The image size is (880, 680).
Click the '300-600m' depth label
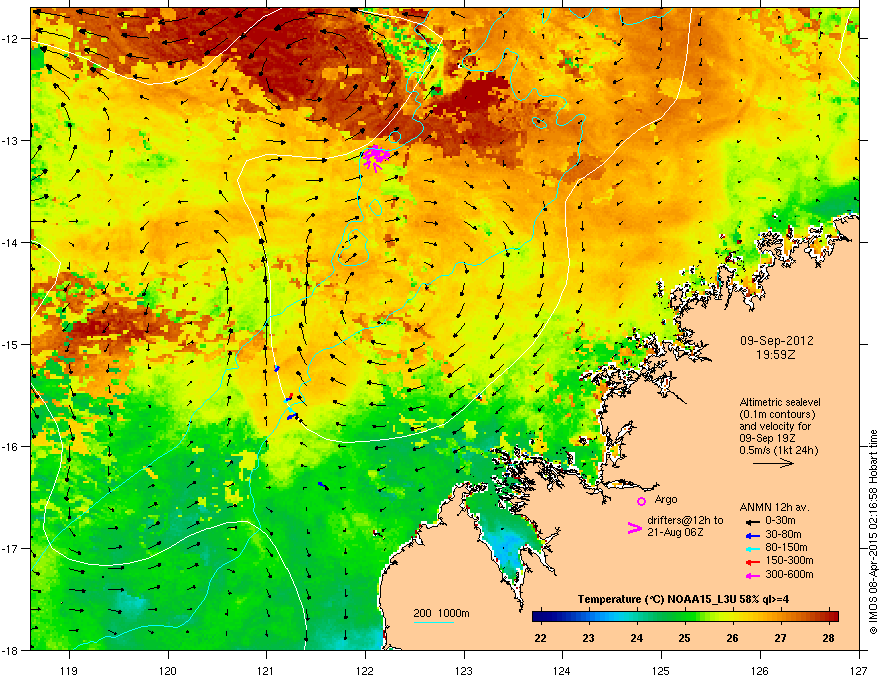tap(789, 575)
